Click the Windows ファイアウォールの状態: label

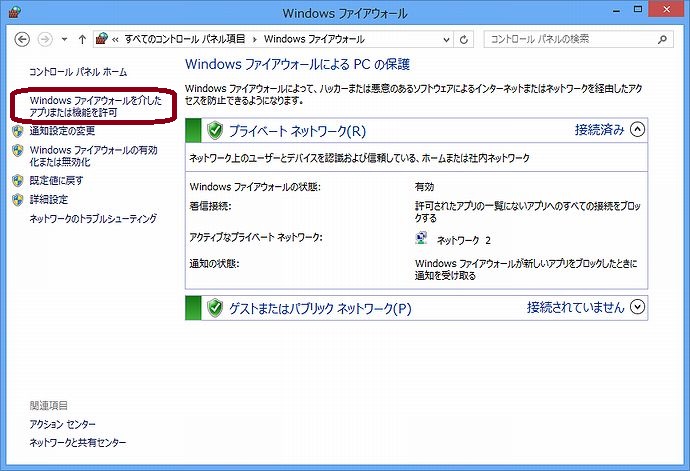pyautogui.click(x=255, y=187)
